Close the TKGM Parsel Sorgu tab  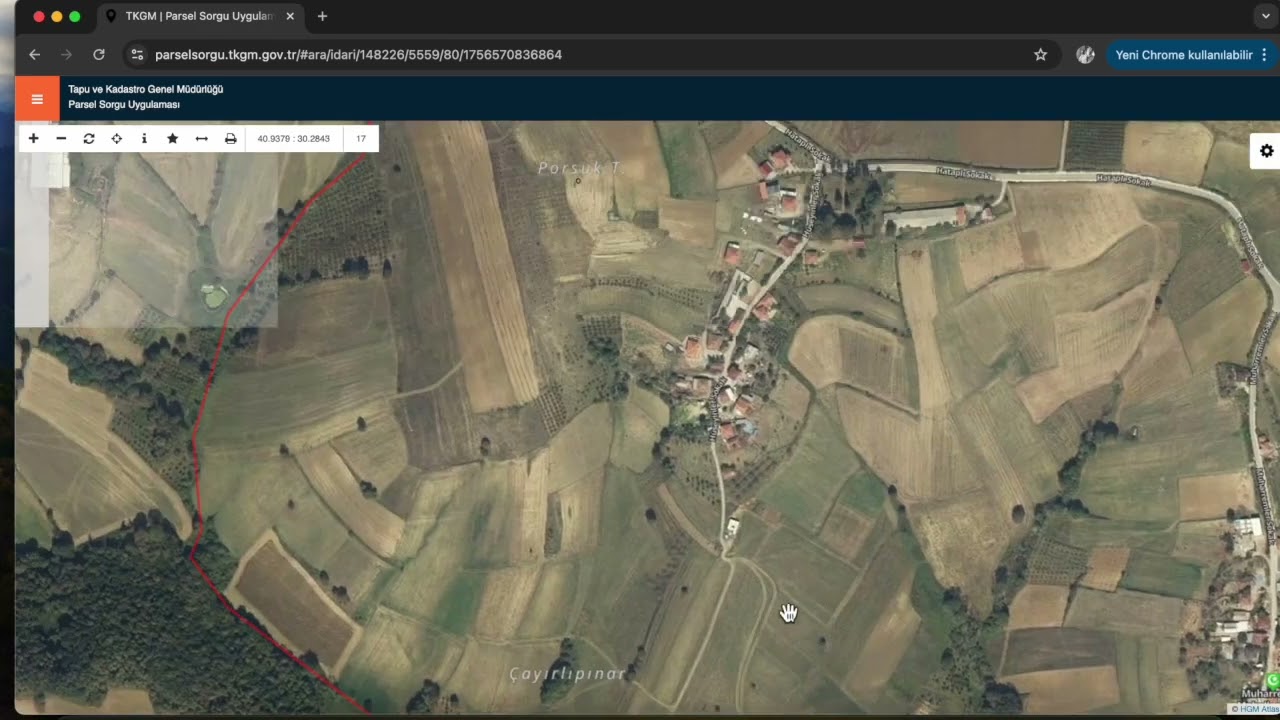click(x=290, y=16)
